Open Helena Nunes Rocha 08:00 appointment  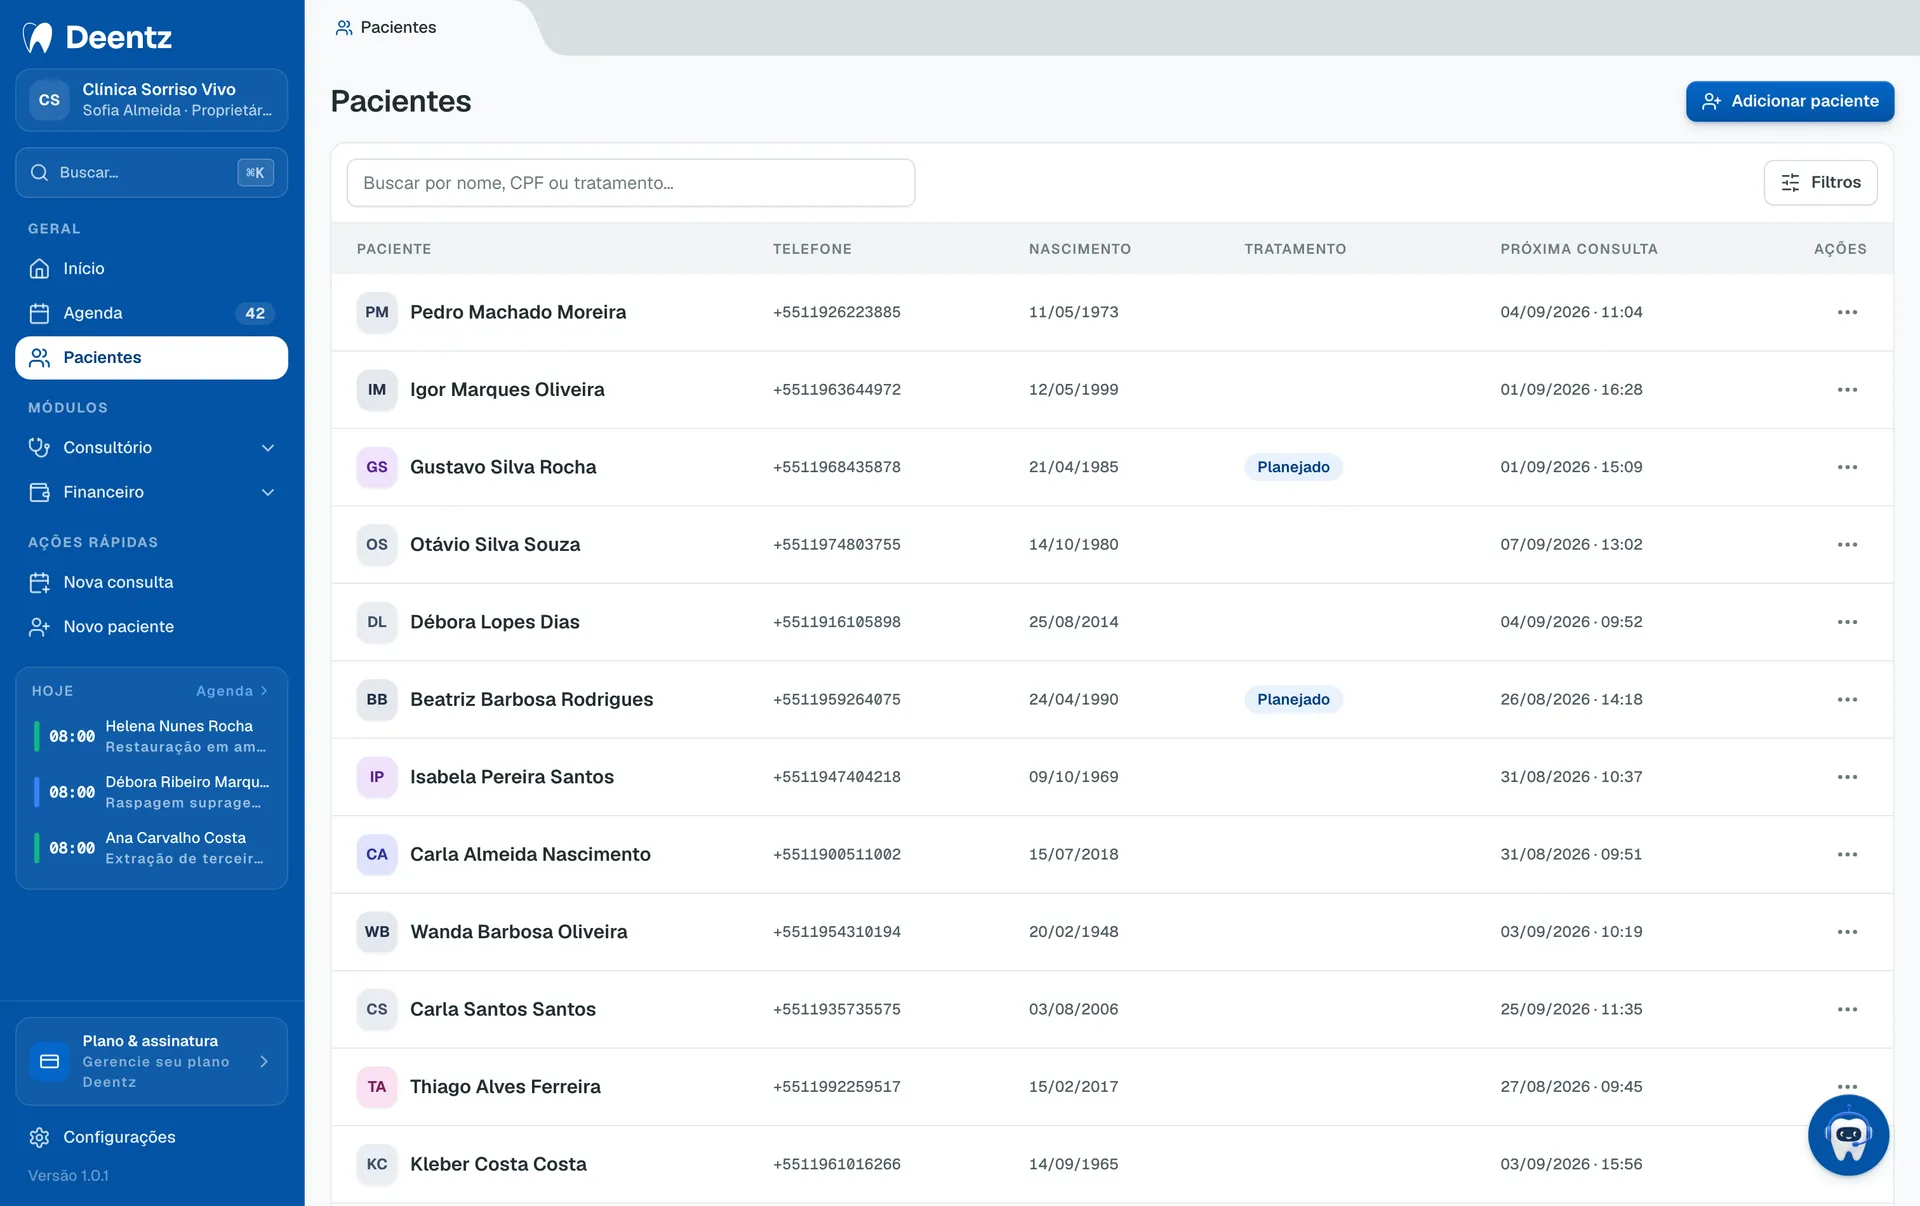point(152,736)
